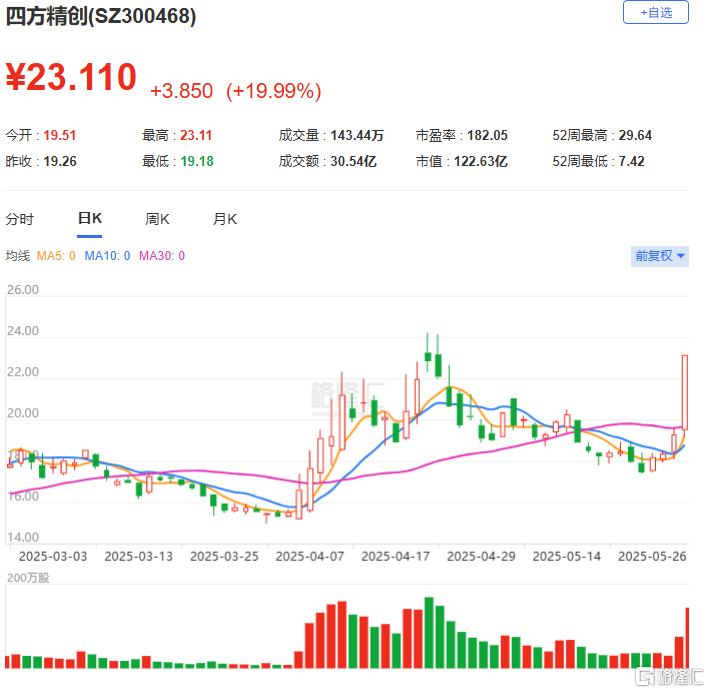Click the 52周最高 value 29.64
This screenshot has height=693, width=711.
click(x=635, y=135)
